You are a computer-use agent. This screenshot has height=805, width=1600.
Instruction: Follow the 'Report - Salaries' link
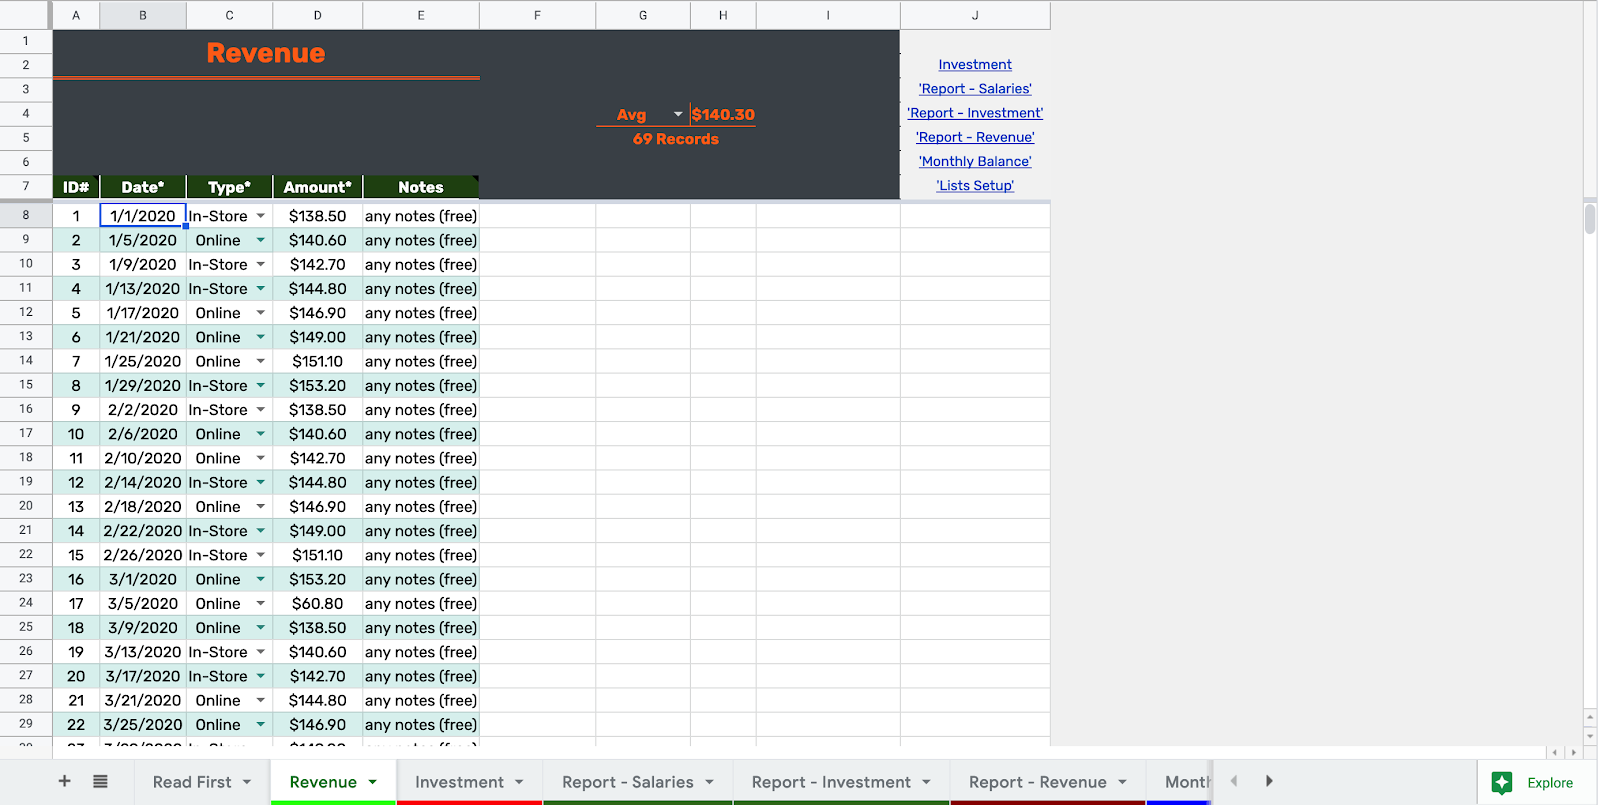(x=975, y=88)
